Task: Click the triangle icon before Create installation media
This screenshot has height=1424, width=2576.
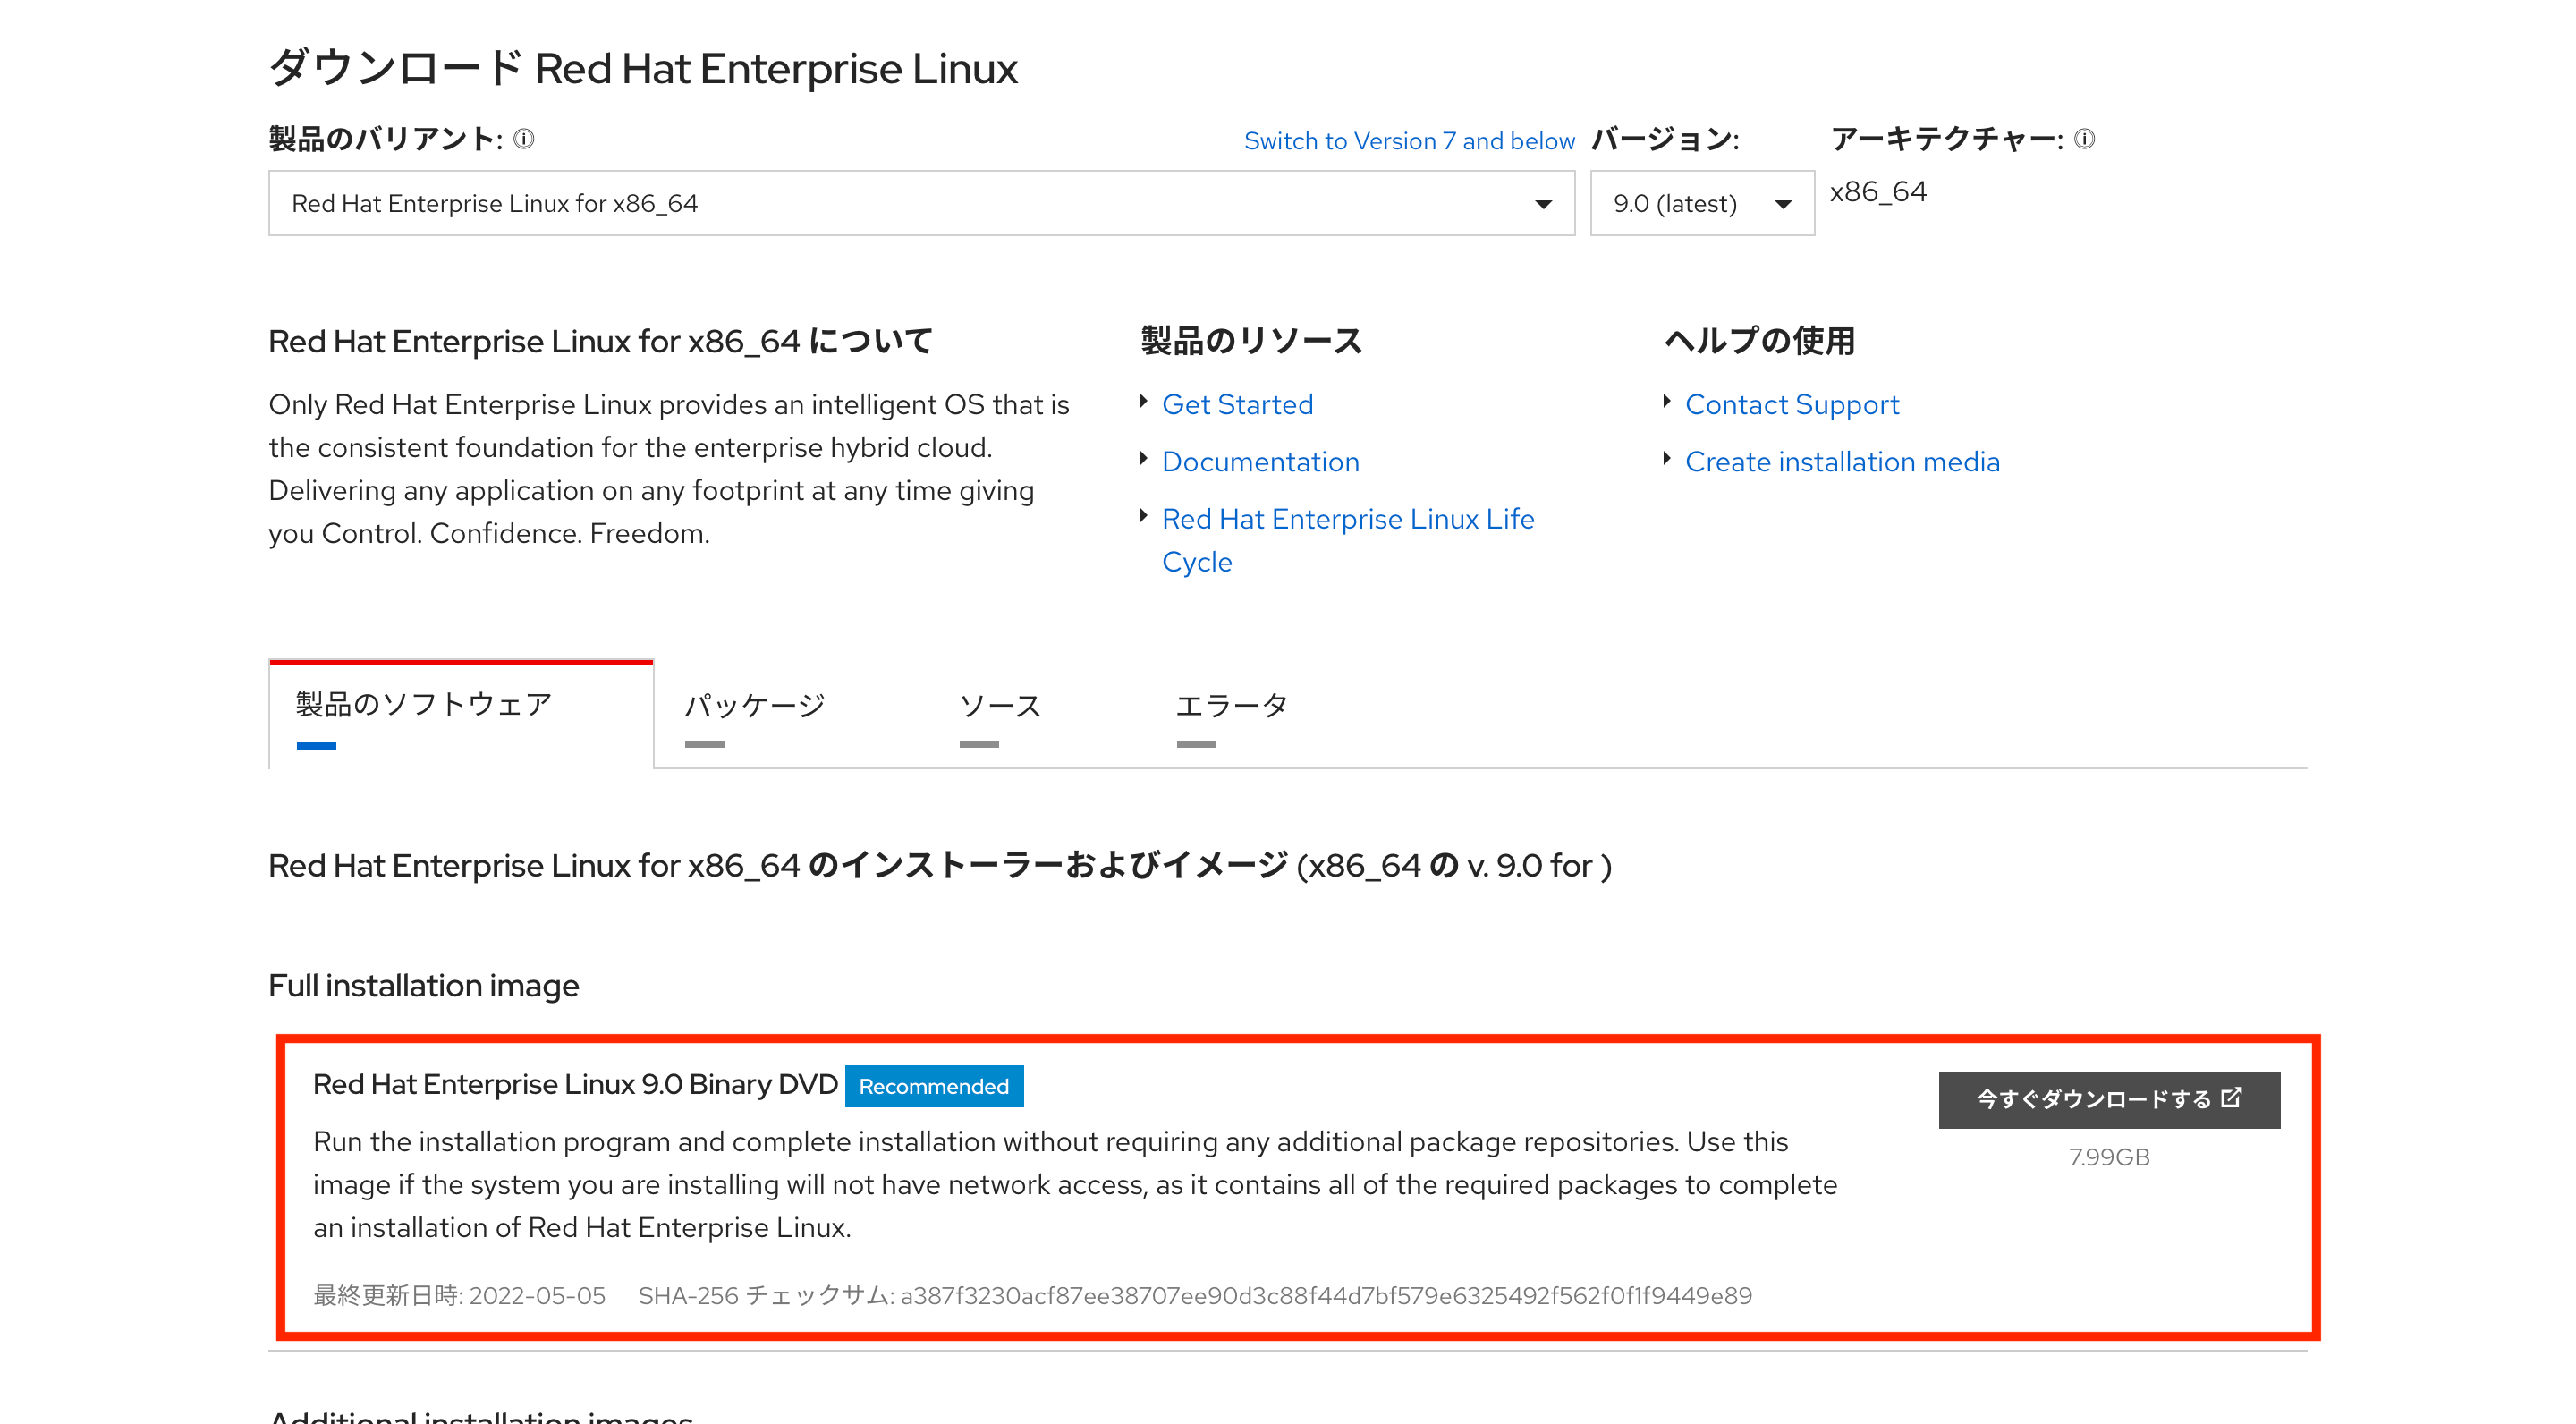Action: click(1668, 460)
